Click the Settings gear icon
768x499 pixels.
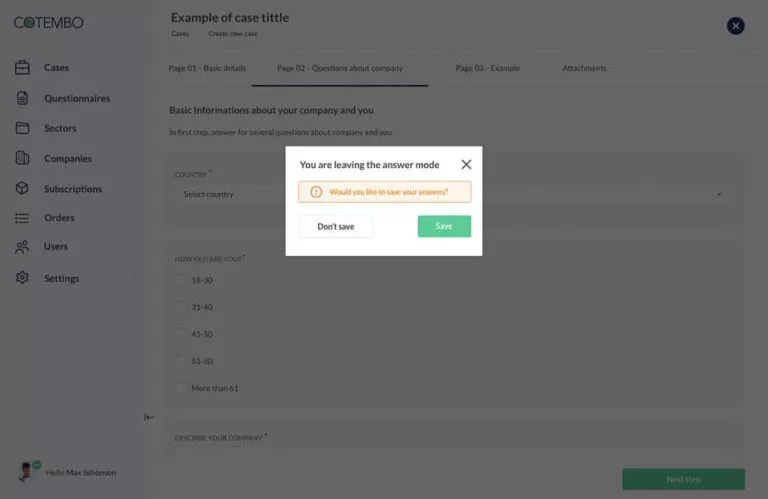coord(22,278)
